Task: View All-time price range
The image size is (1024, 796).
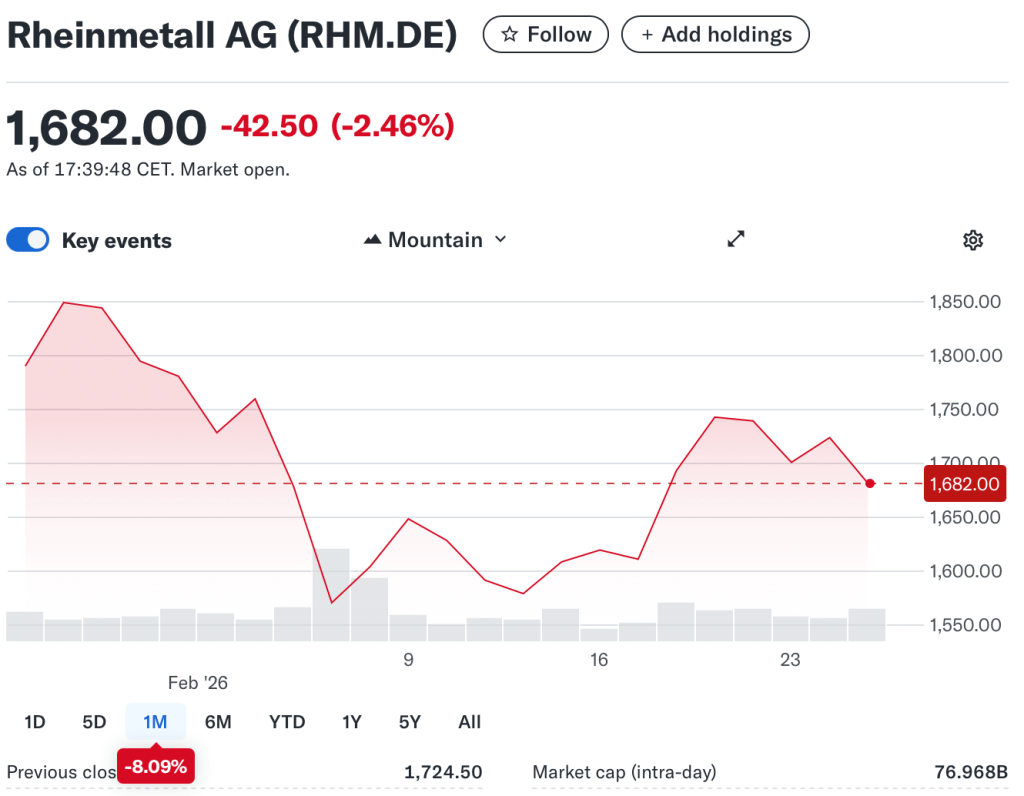Action: click(x=469, y=722)
